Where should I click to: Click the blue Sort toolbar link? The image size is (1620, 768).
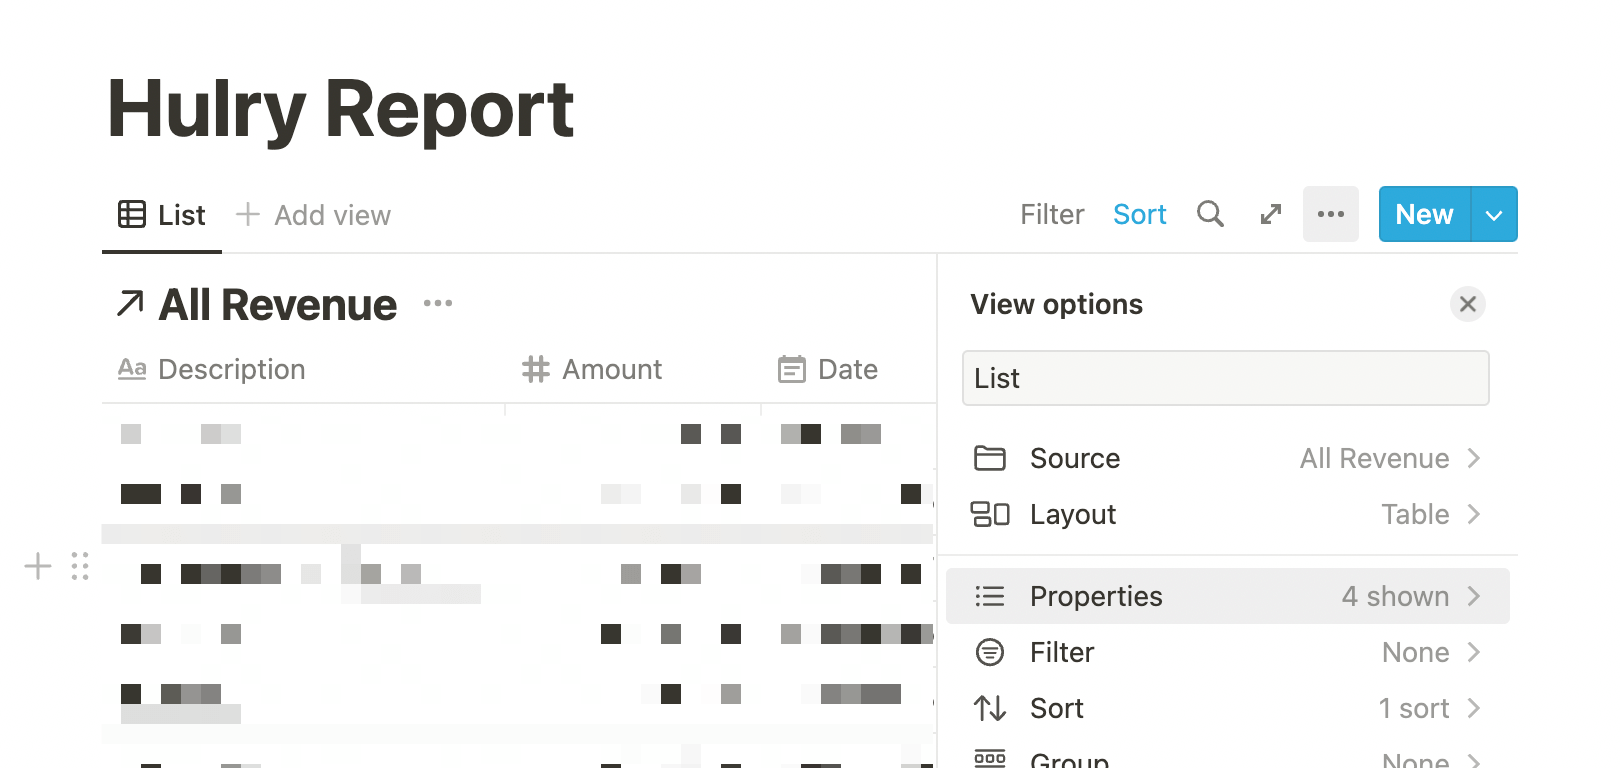(x=1140, y=215)
